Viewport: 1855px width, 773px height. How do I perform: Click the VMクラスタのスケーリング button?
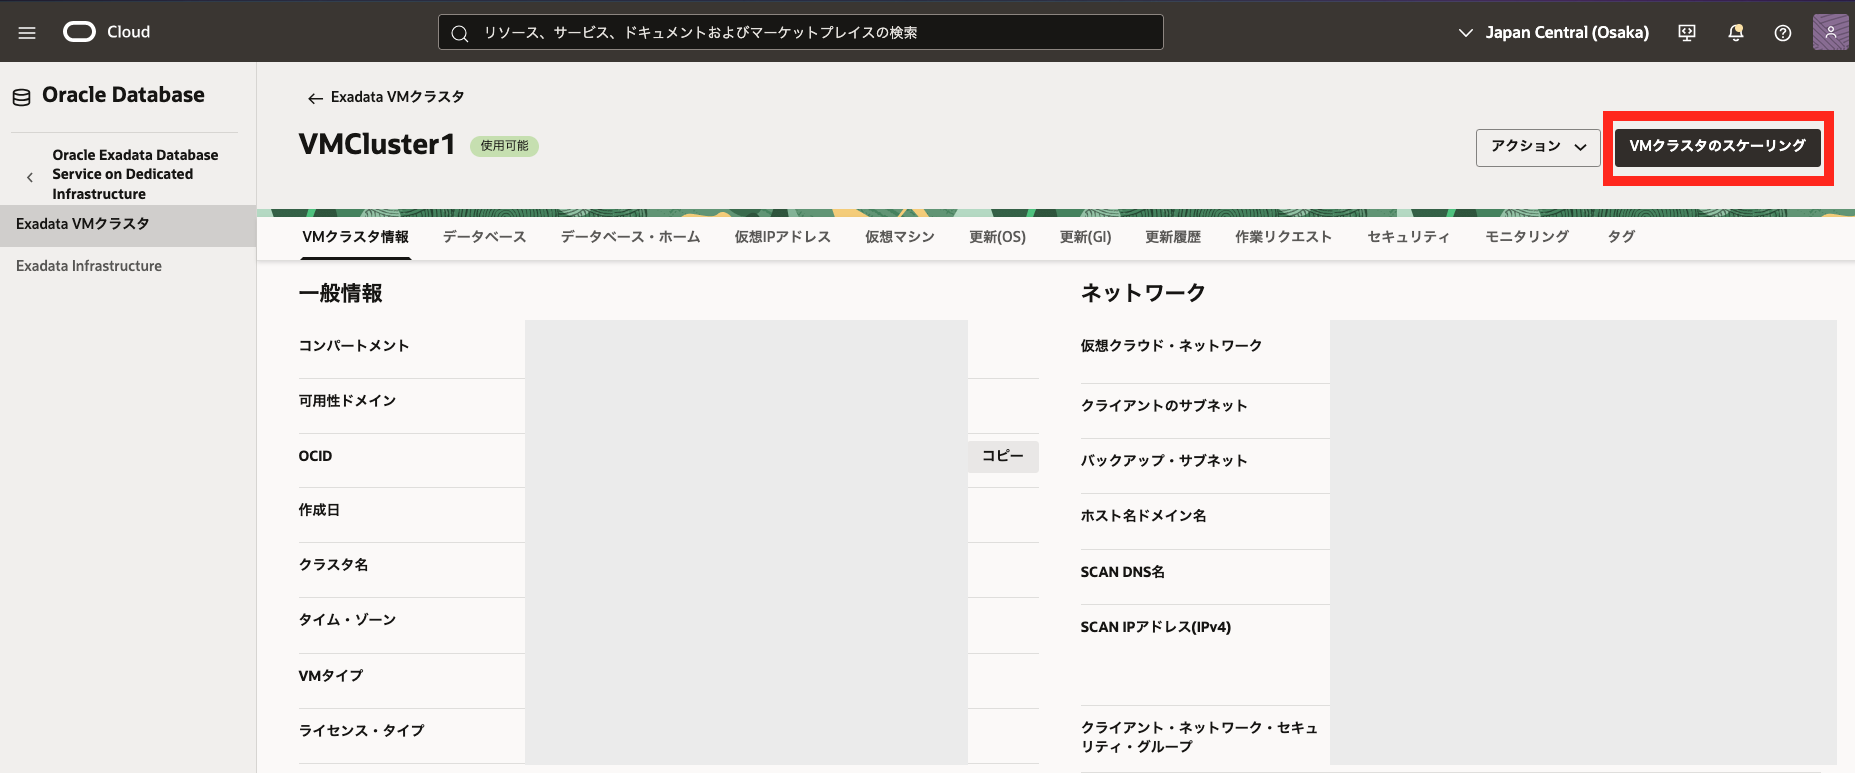pyautogui.click(x=1717, y=147)
